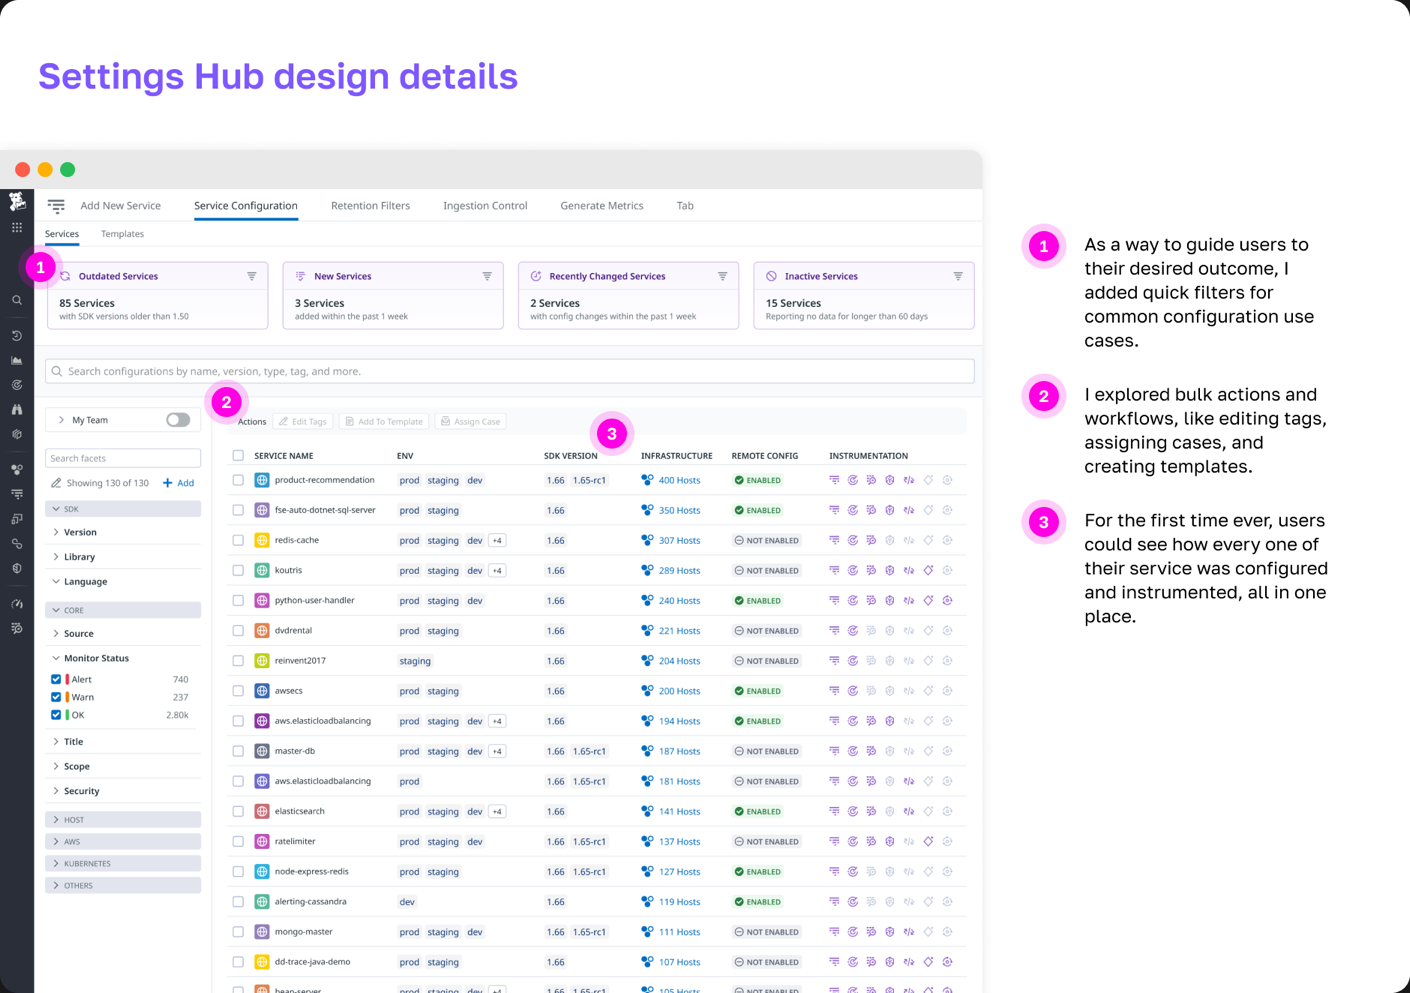Screen dimensions: 1410x993
Task: Click filter icon on Outdated Services card
Action: (252, 276)
